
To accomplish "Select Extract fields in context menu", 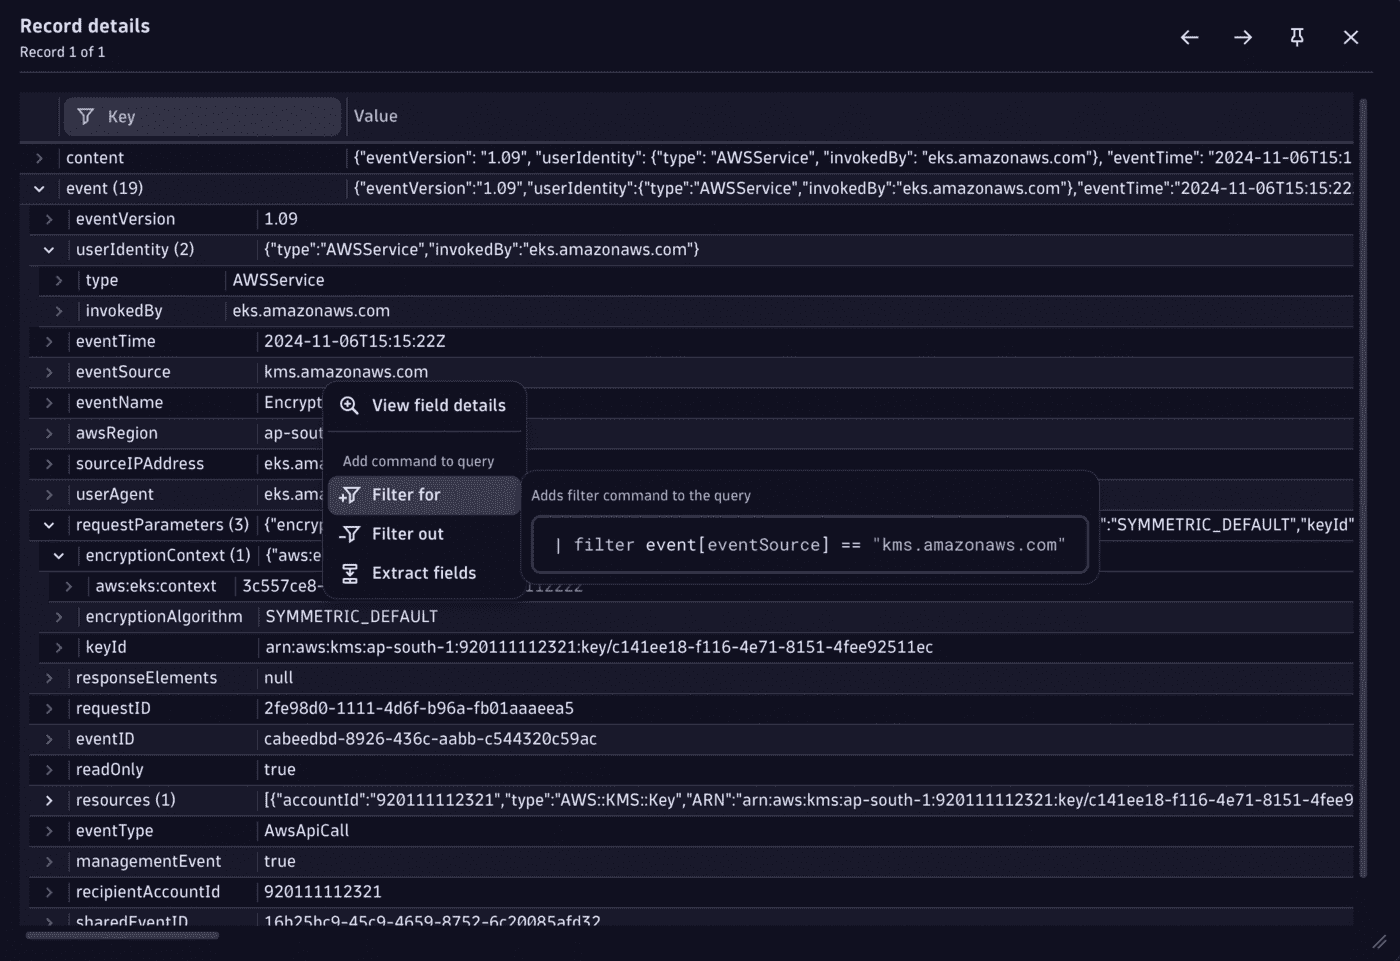I will coord(424,573).
